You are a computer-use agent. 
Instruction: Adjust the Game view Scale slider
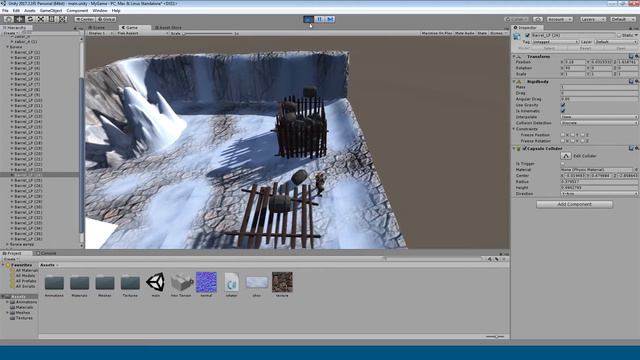coord(208,33)
